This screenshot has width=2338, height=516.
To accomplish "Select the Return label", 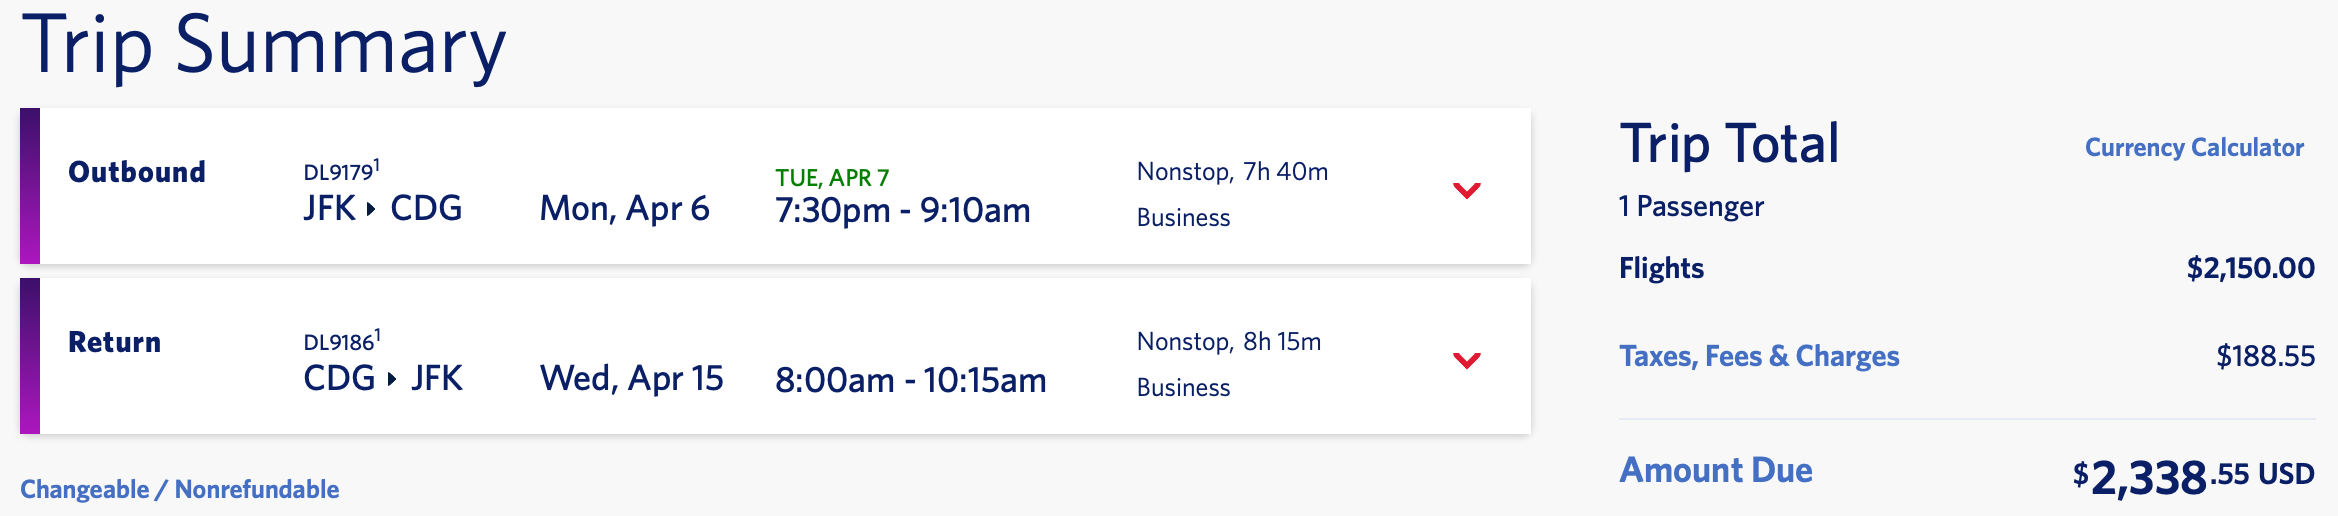I will click(x=114, y=342).
